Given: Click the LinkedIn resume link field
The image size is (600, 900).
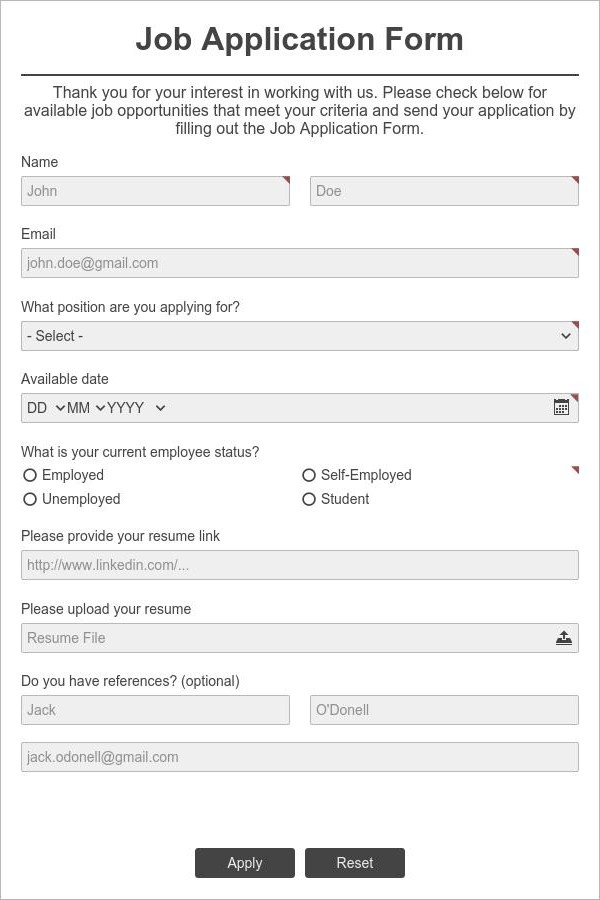Looking at the screenshot, I should [300, 564].
